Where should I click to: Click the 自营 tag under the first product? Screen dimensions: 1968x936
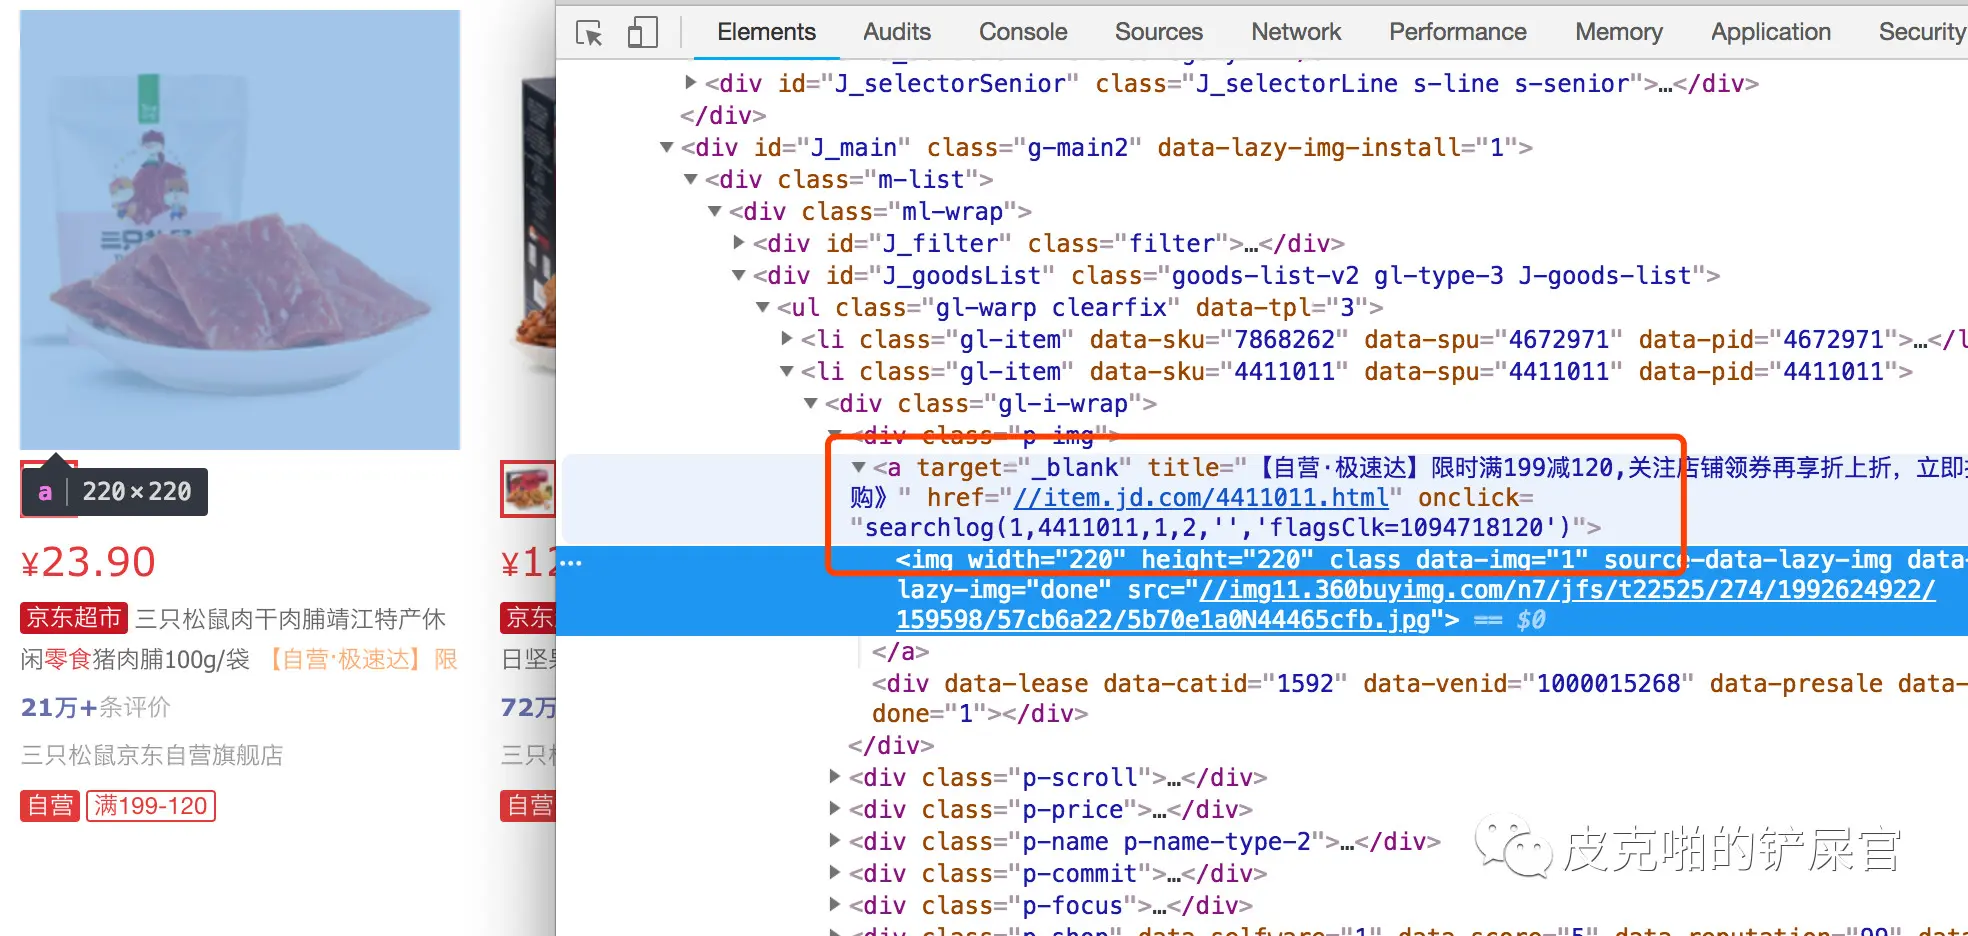click(x=50, y=806)
